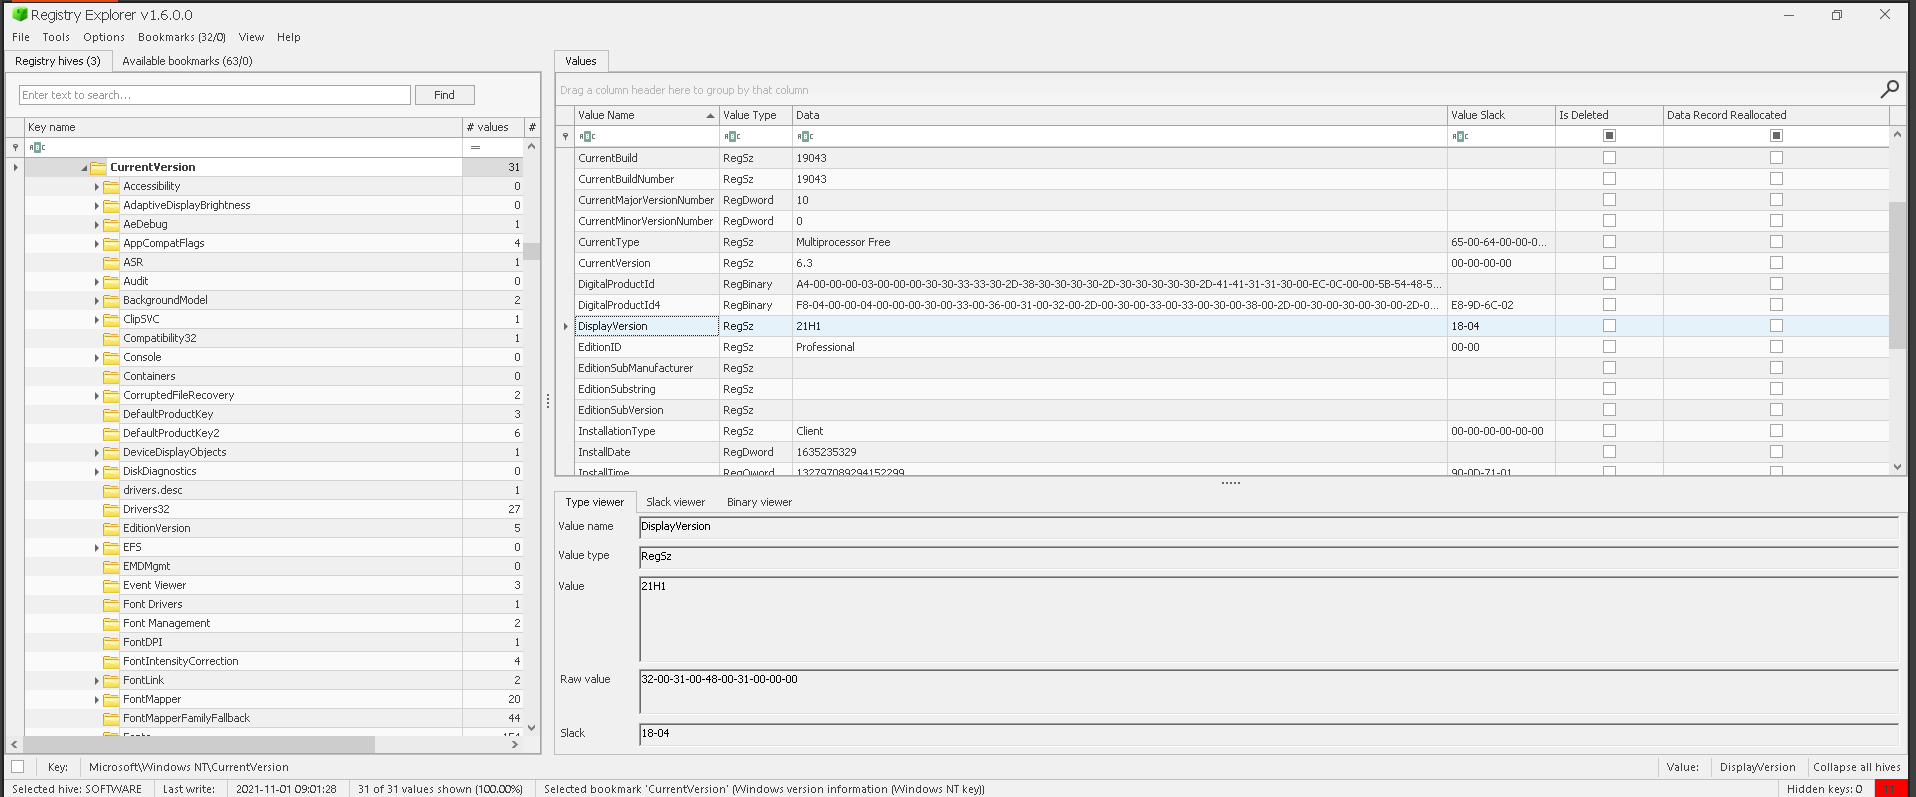Open the Bookmarks (32/0) menu
The height and width of the screenshot is (797, 1916).
182,37
